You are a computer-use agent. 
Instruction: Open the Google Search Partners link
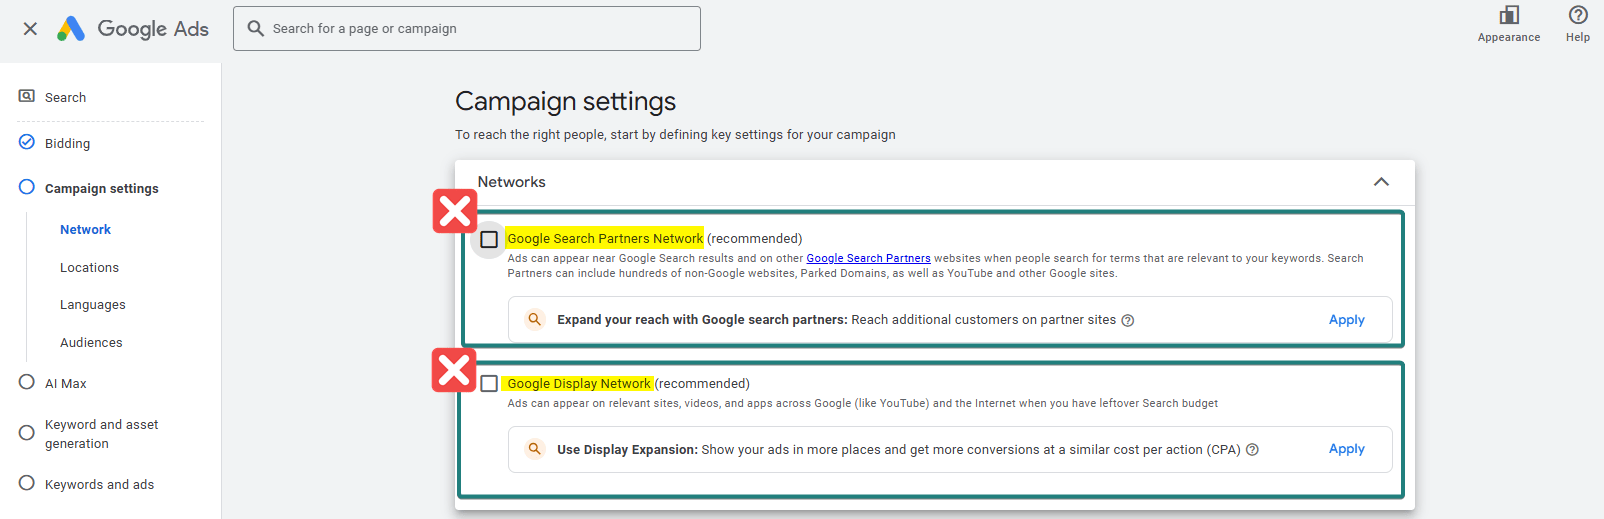(x=868, y=258)
